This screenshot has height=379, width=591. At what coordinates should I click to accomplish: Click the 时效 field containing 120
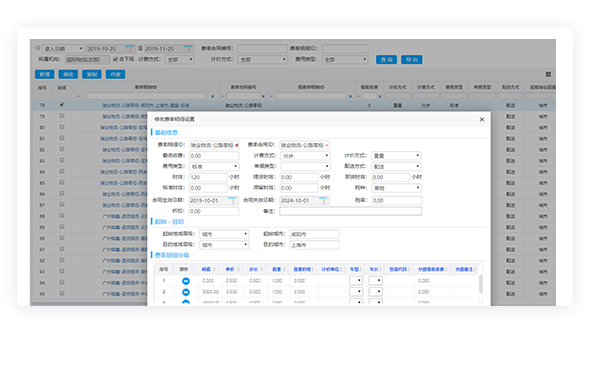tap(208, 177)
